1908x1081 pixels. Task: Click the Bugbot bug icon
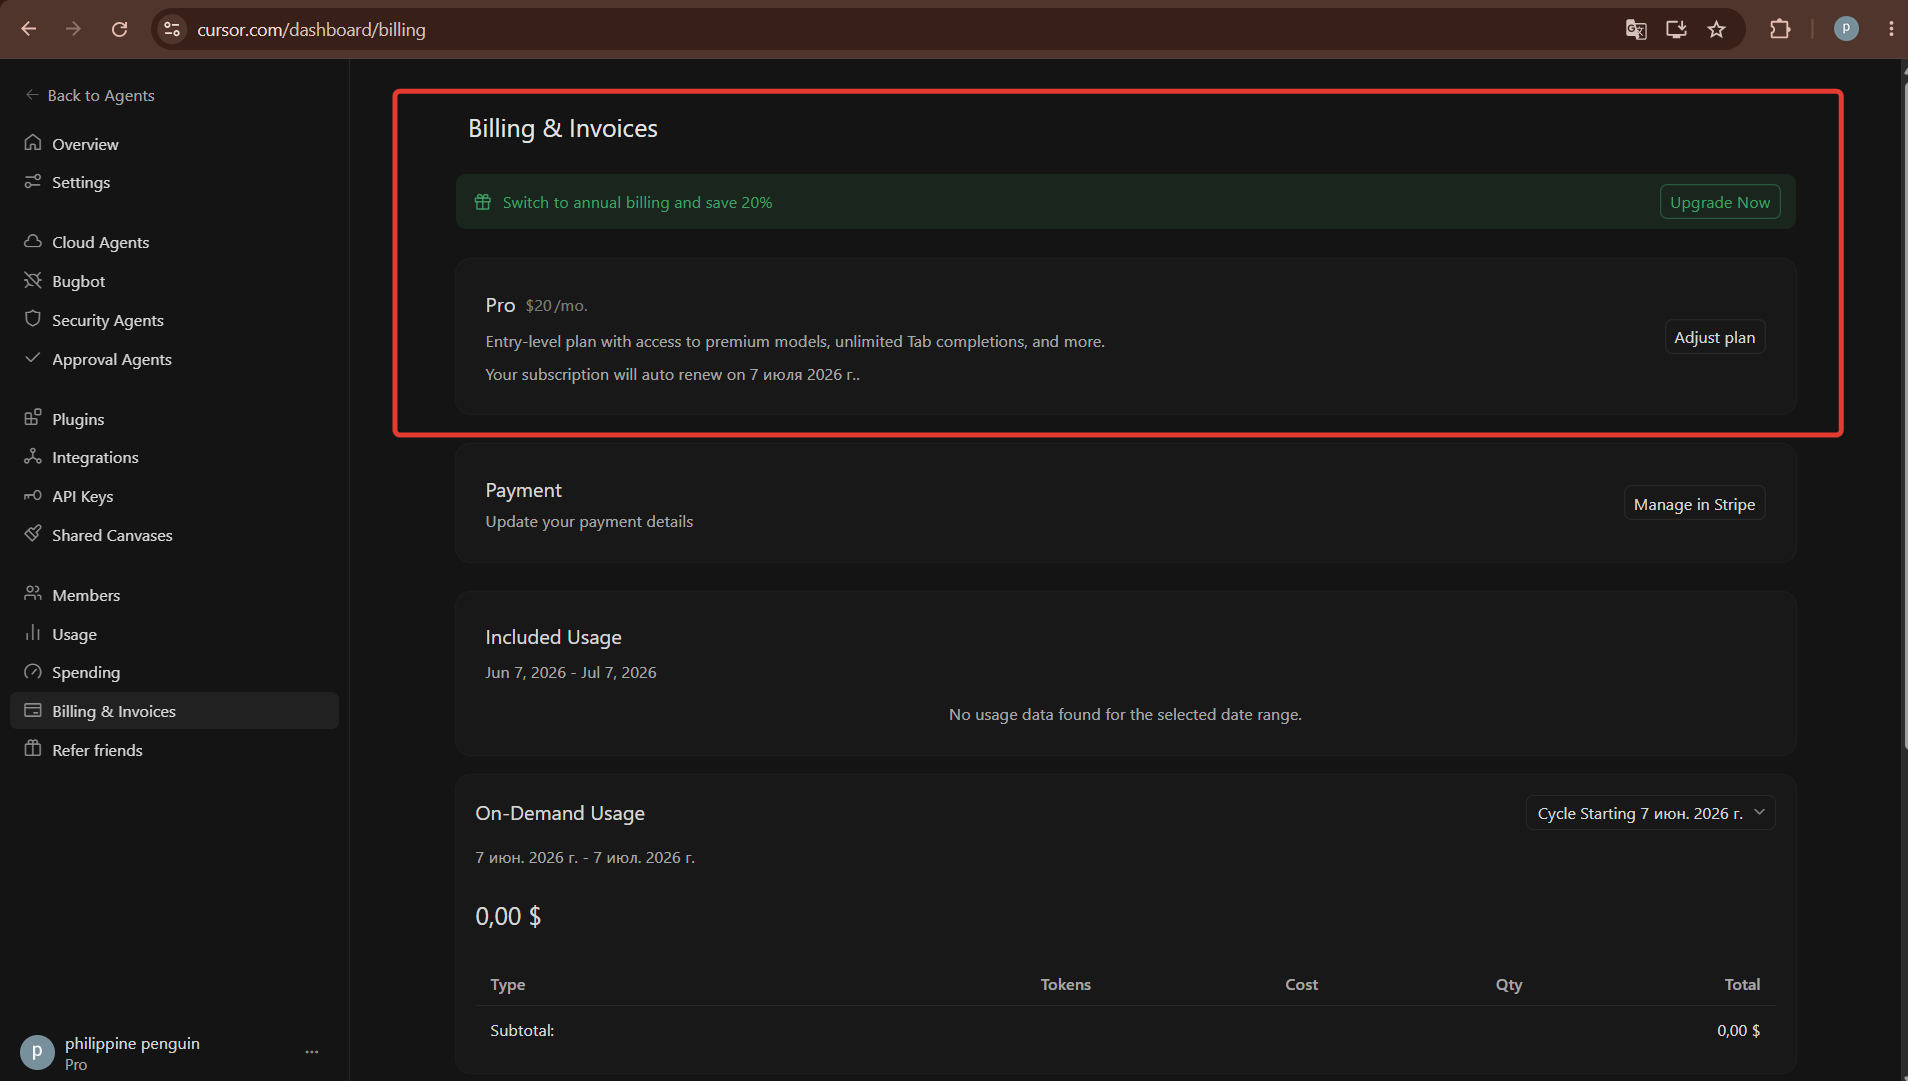pos(33,280)
